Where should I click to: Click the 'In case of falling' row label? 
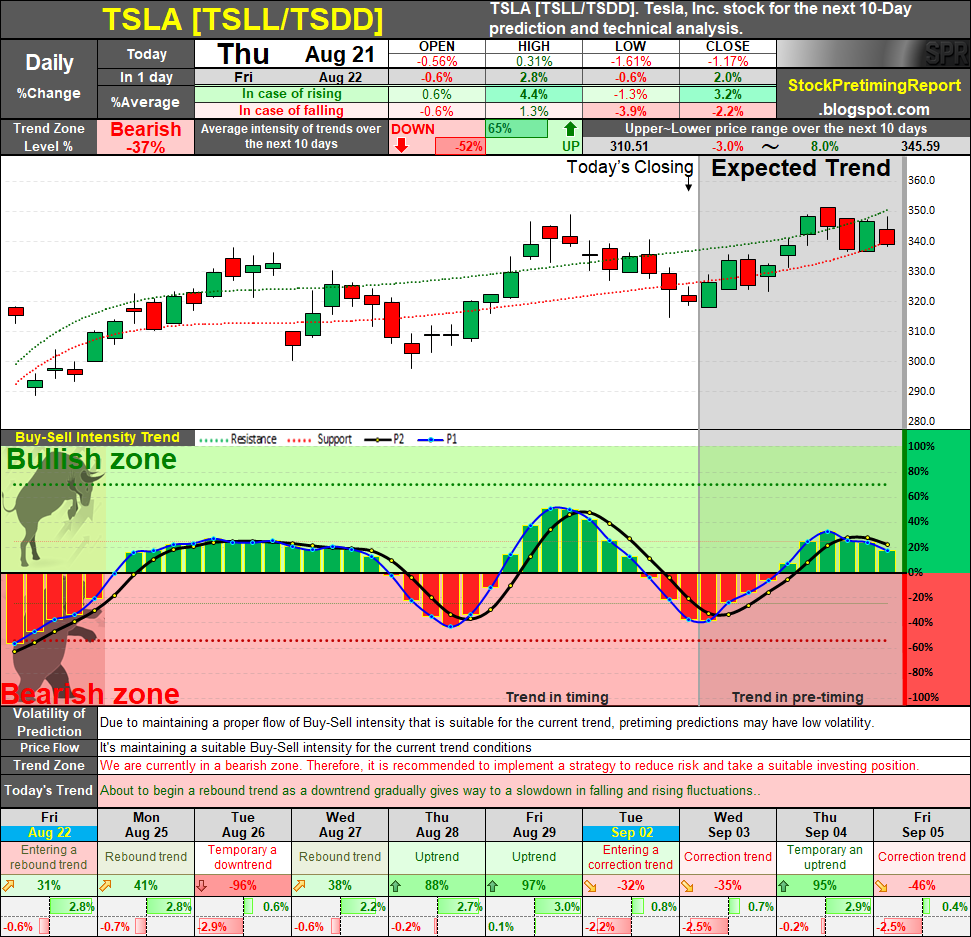coord(292,111)
